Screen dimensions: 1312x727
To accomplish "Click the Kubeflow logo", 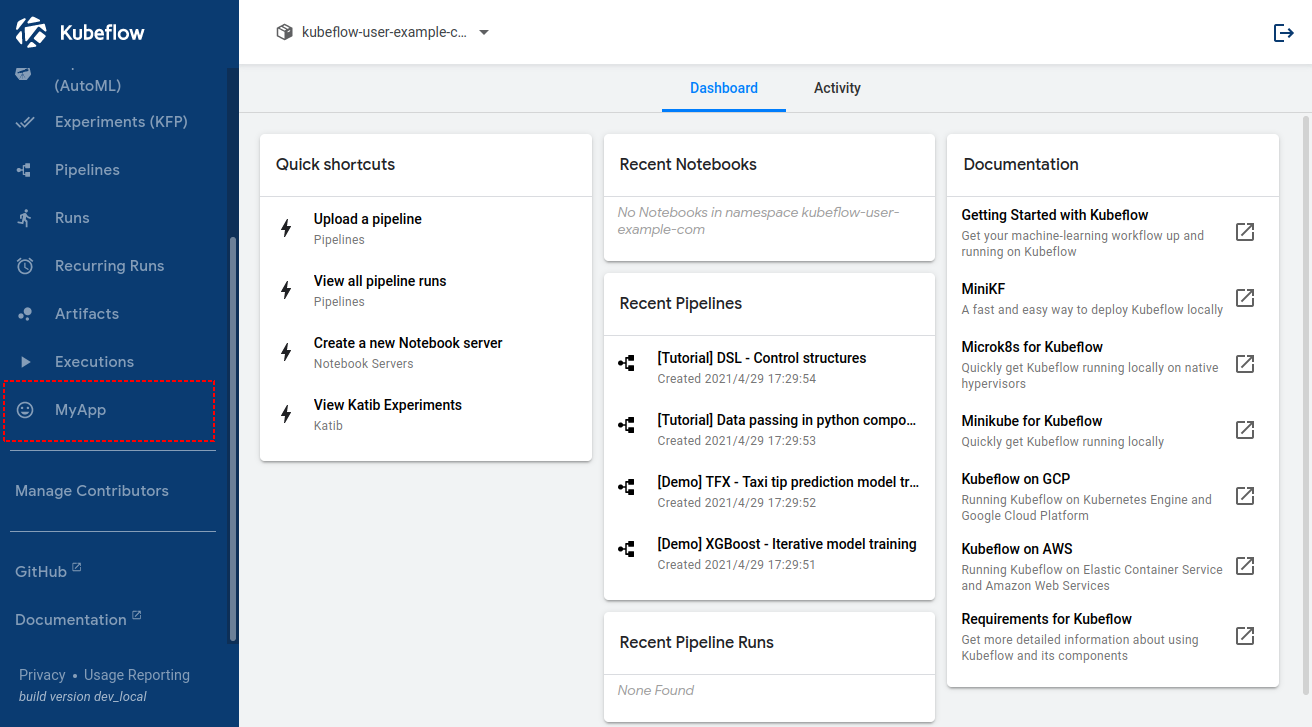I will pyautogui.click(x=30, y=31).
